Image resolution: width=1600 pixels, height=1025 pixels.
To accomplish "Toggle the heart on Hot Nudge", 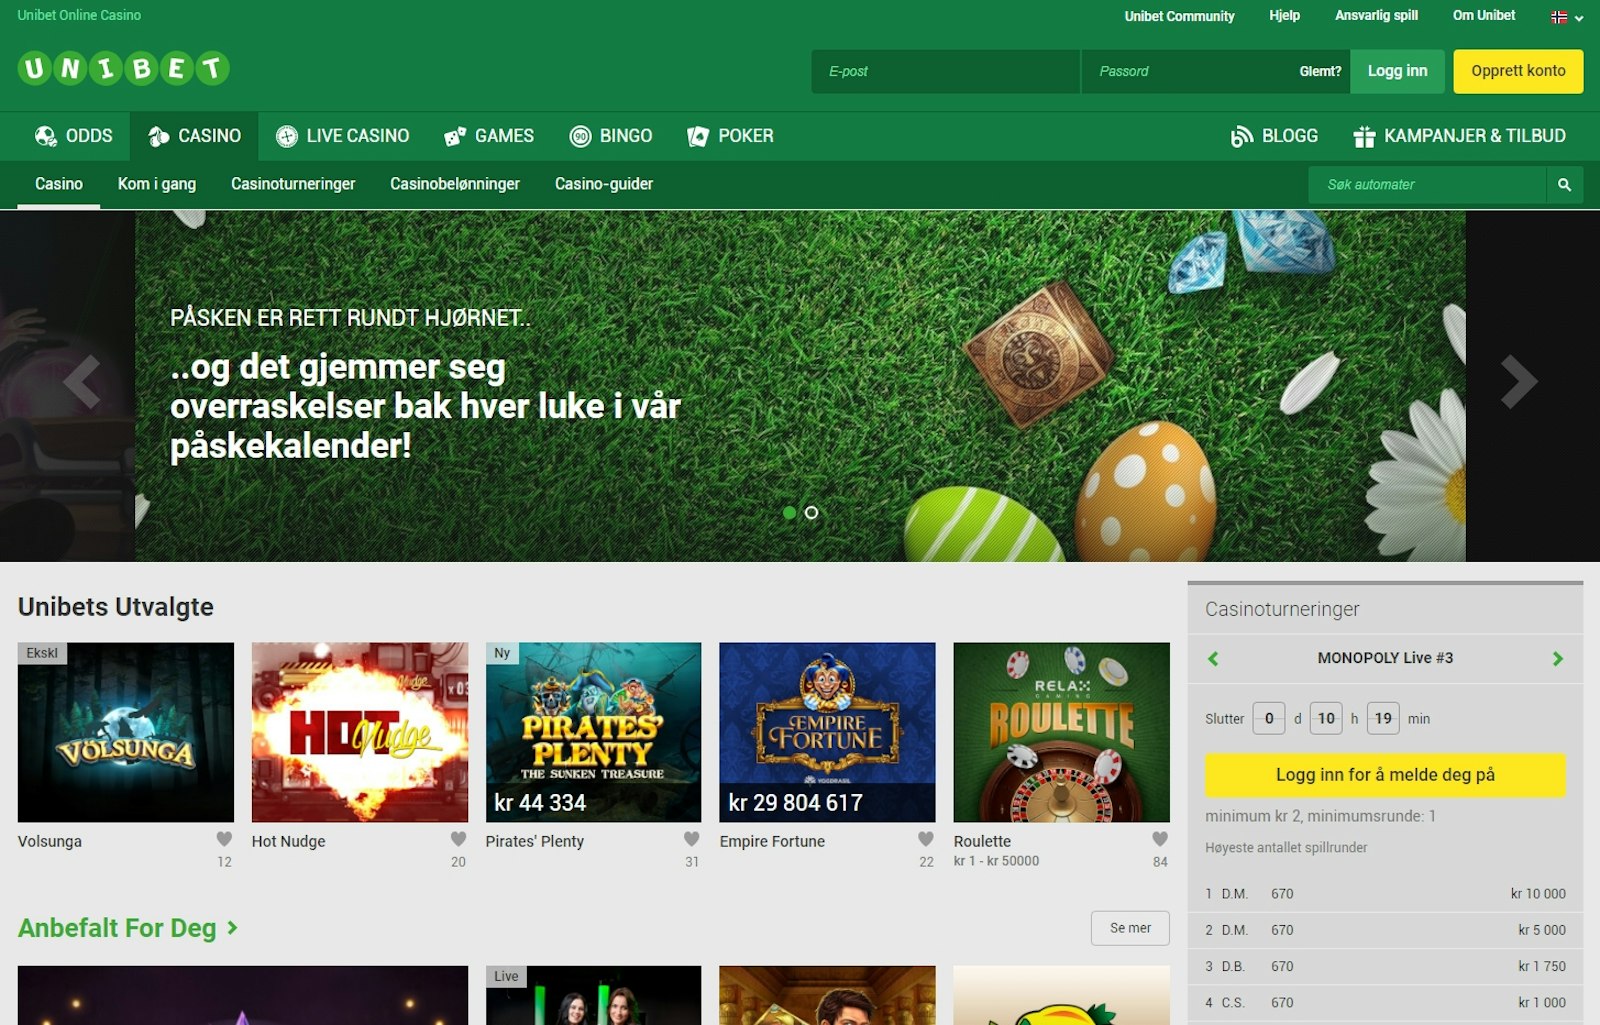I will (x=458, y=840).
